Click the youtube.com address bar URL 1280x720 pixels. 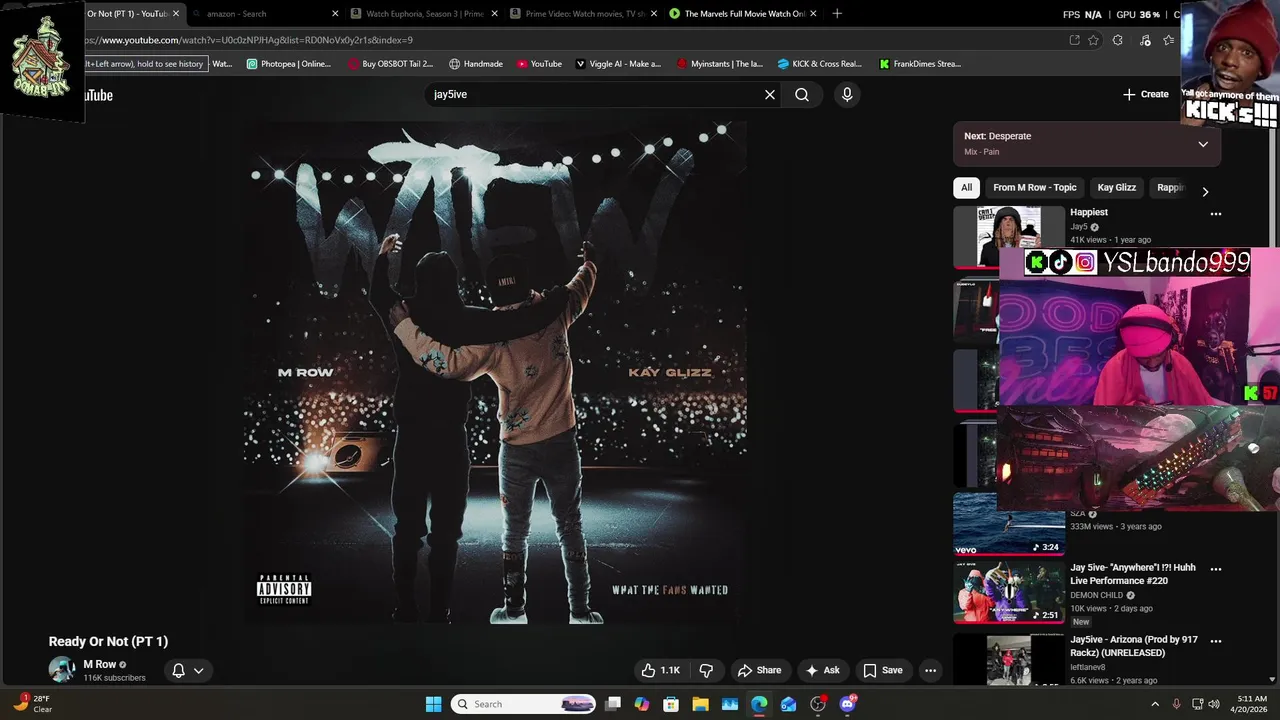pos(250,40)
